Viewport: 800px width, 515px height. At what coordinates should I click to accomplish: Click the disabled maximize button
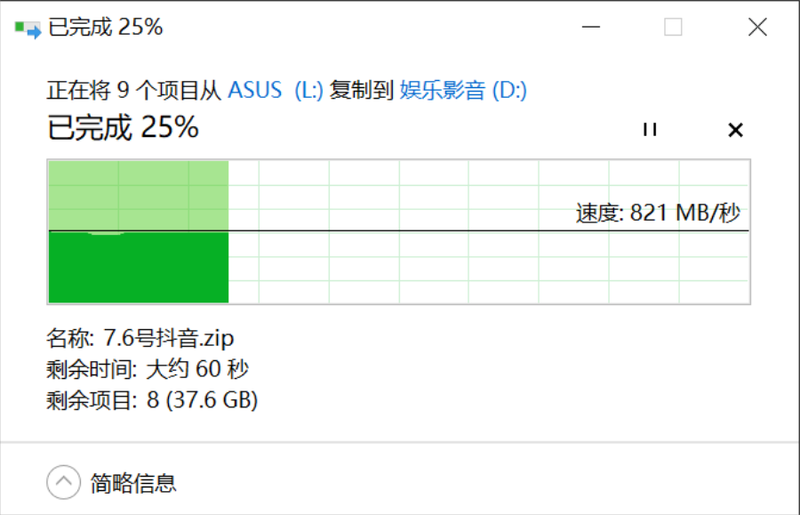673,27
